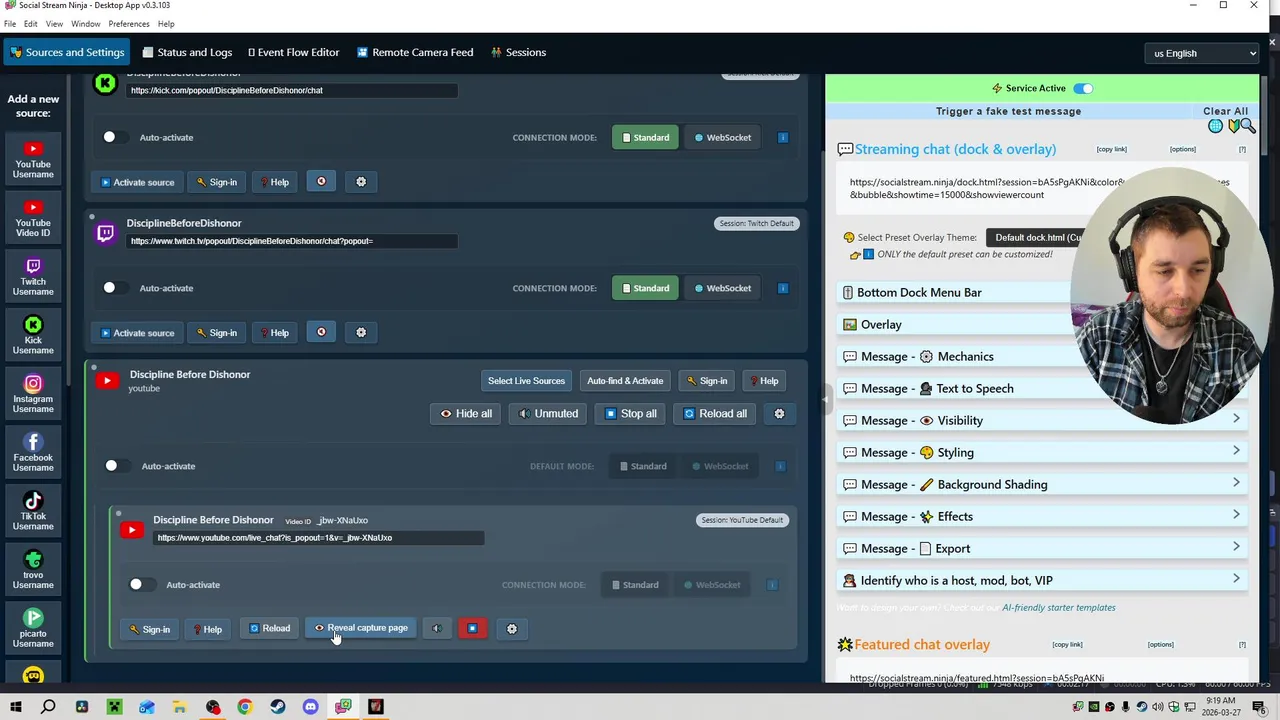Image resolution: width=1280 pixels, height=720 pixels.
Task: Select Standard connection mode for Kick
Action: [645, 138]
